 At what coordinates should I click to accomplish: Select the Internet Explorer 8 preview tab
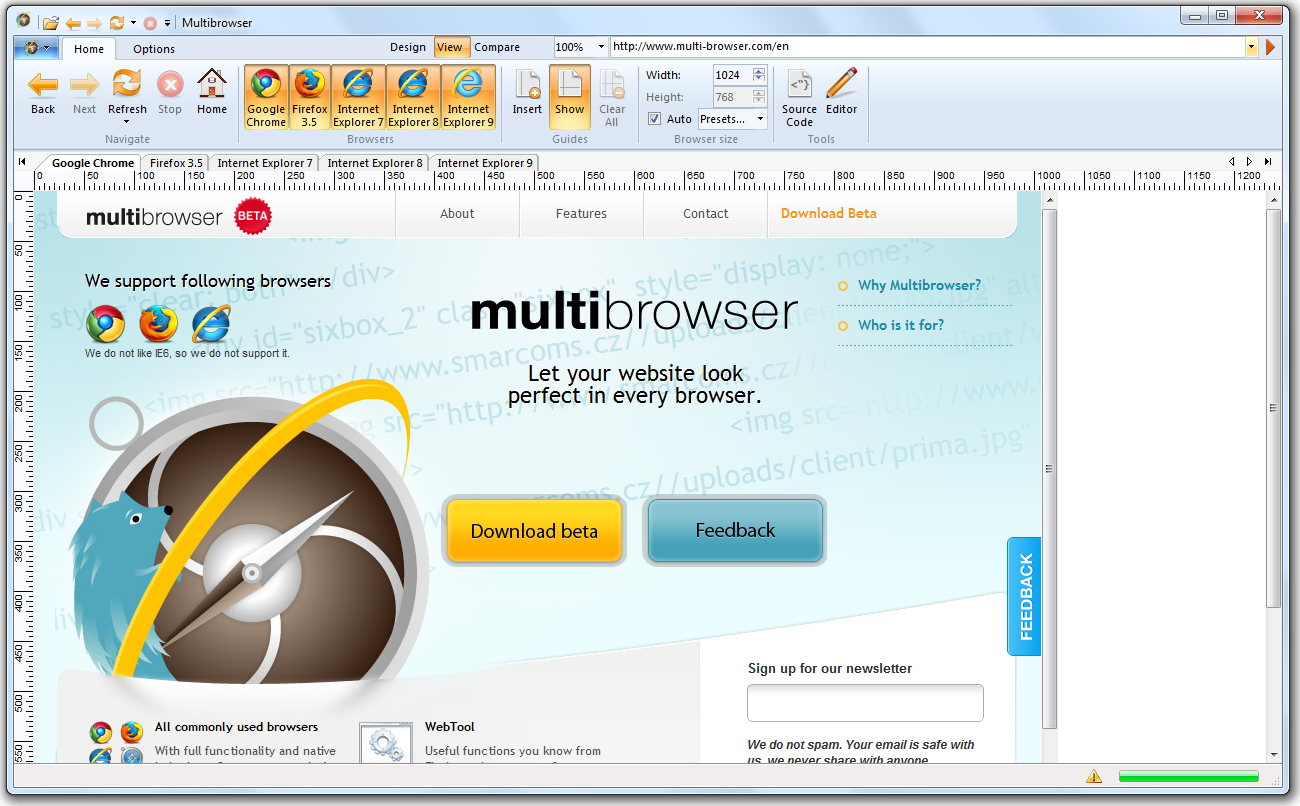(374, 162)
